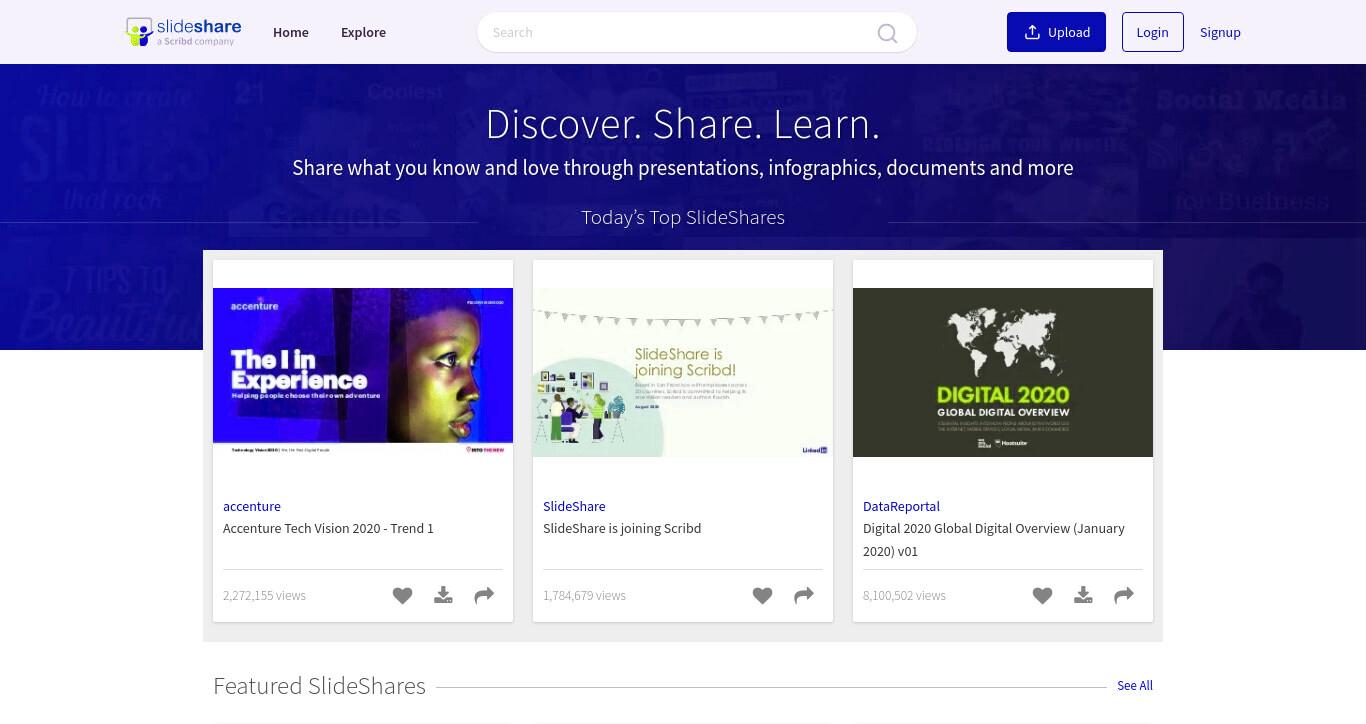Click the Today's Top SlideShares heading
Screen dimensions: 1366x724
pyautogui.click(x=683, y=217)
